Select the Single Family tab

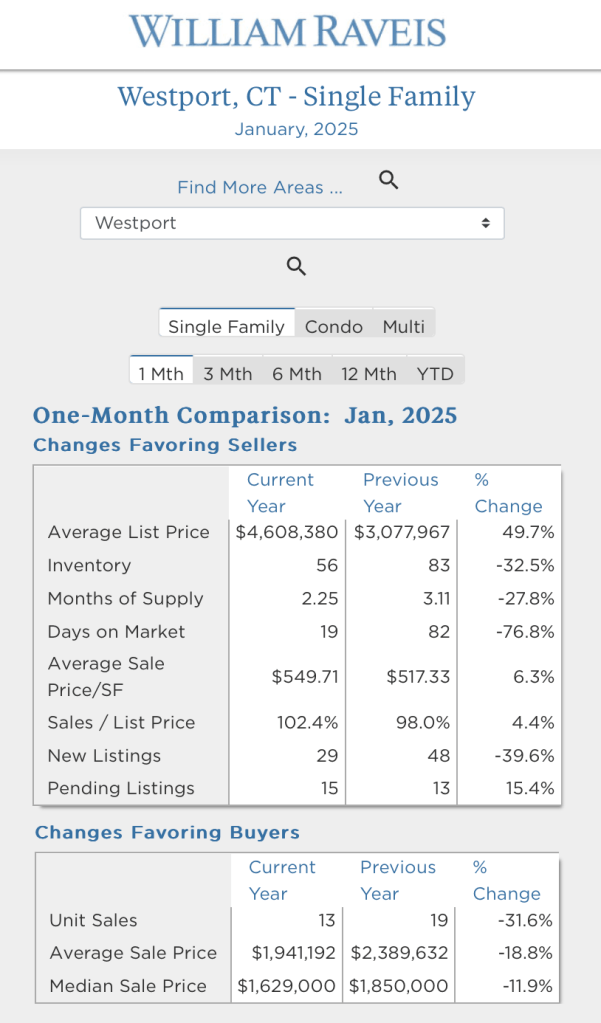(x=226, y=326)
